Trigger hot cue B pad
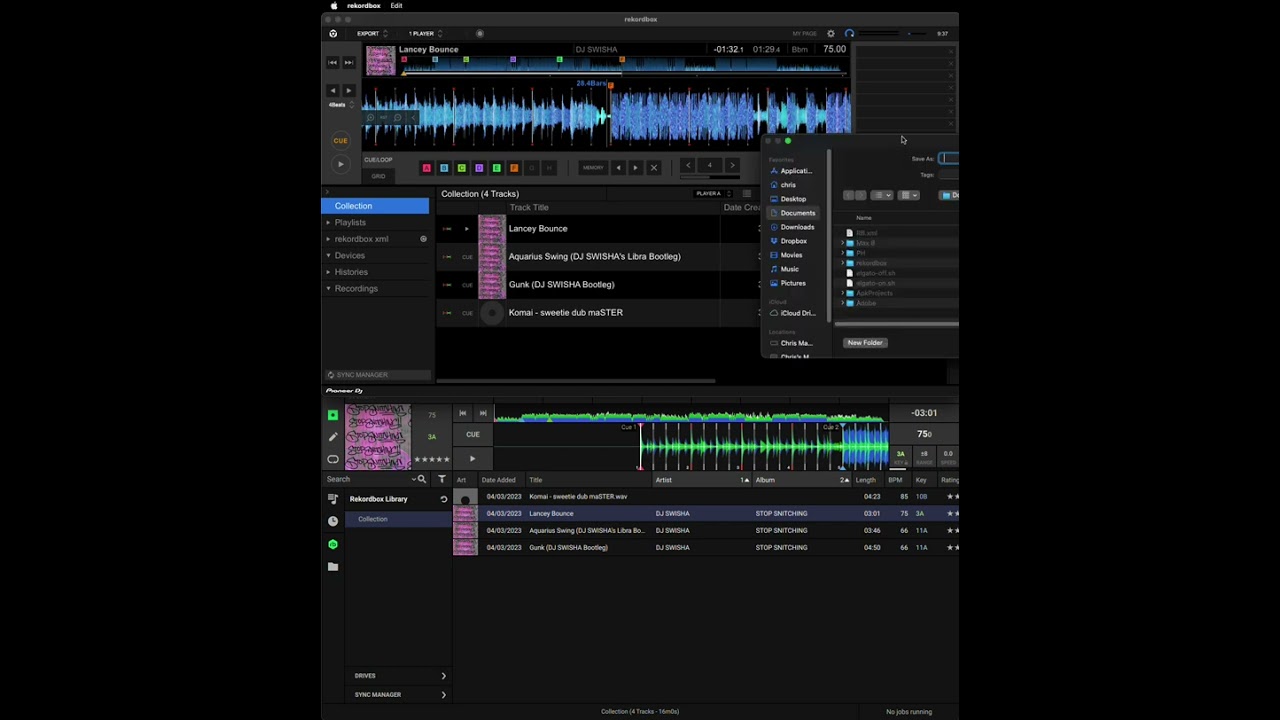This screenshot has width=1280, height=720. [x=444, y=168]
